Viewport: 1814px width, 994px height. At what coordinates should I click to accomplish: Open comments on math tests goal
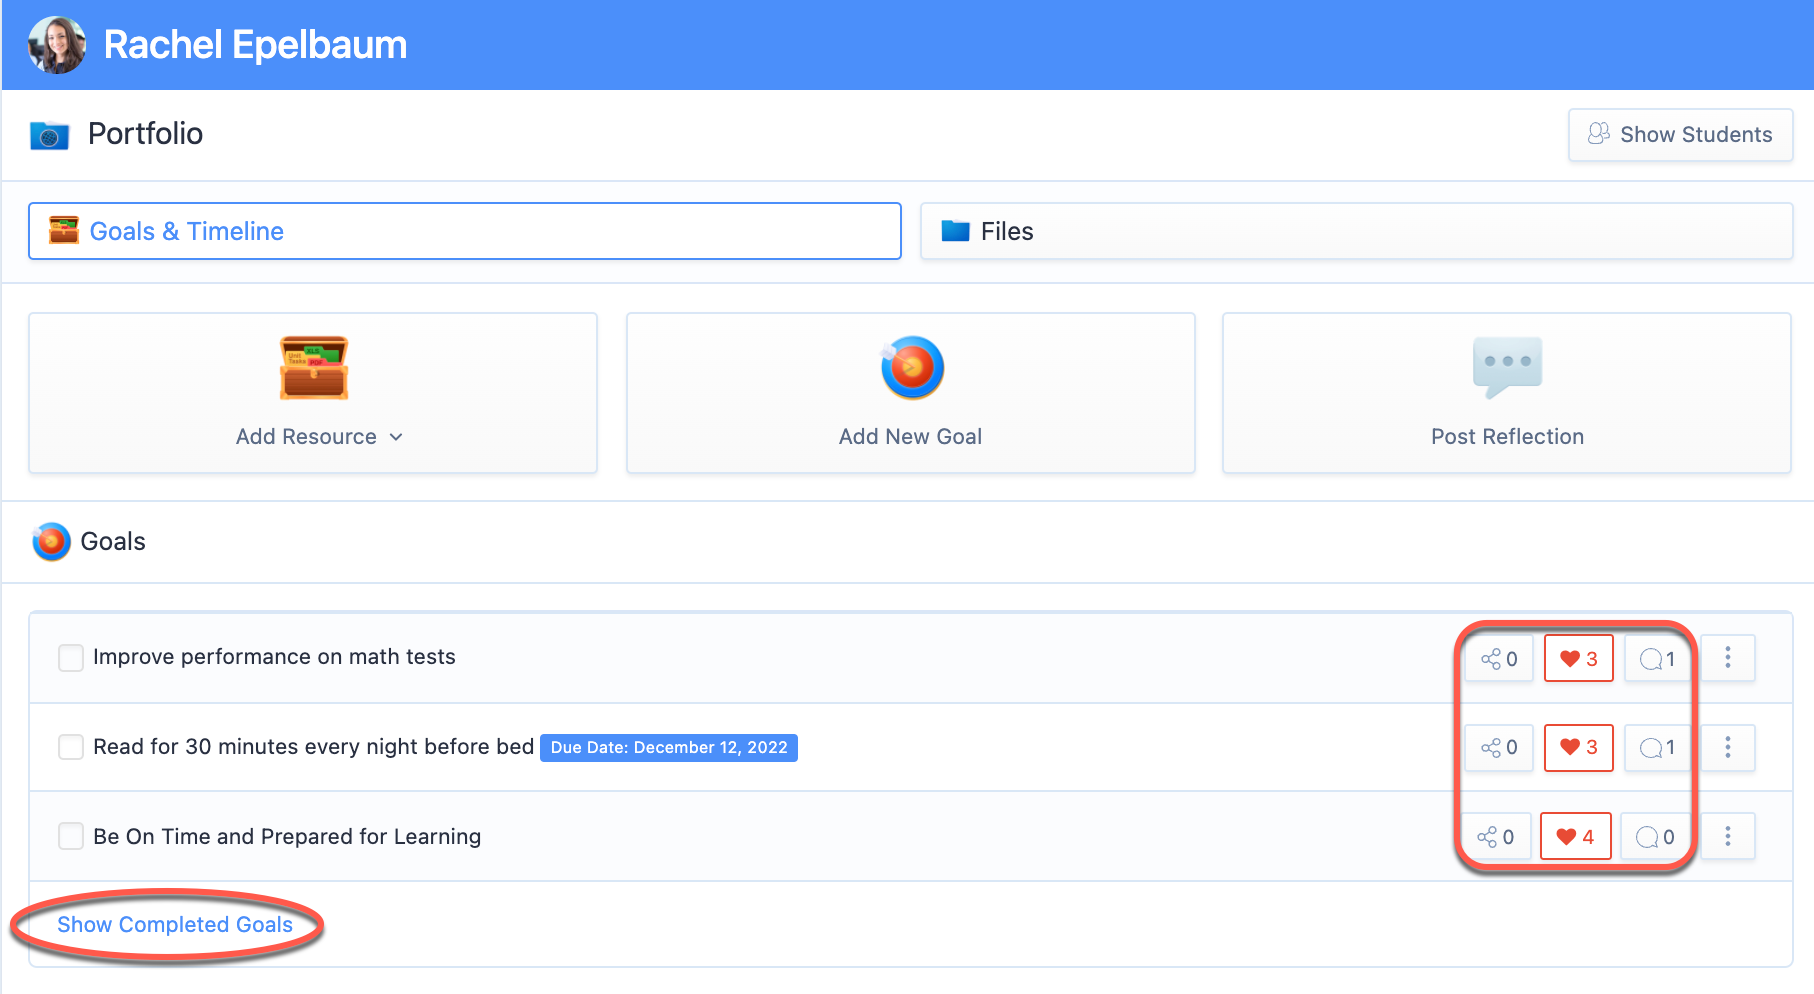click(1657, 659)
